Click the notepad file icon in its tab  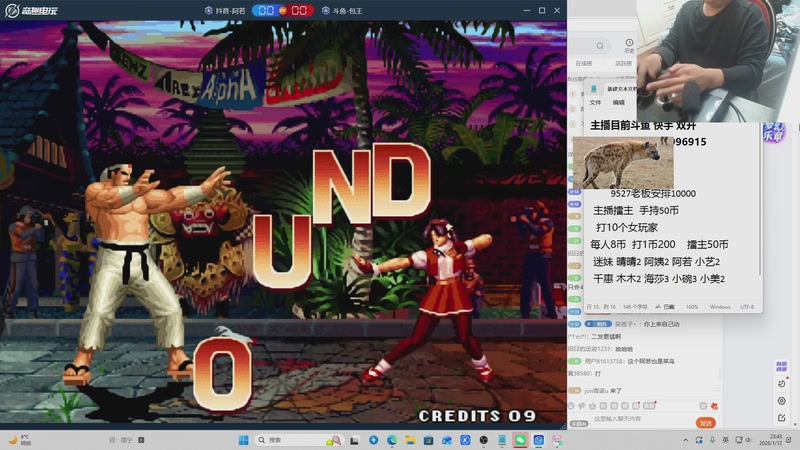[x=594, y=89]
